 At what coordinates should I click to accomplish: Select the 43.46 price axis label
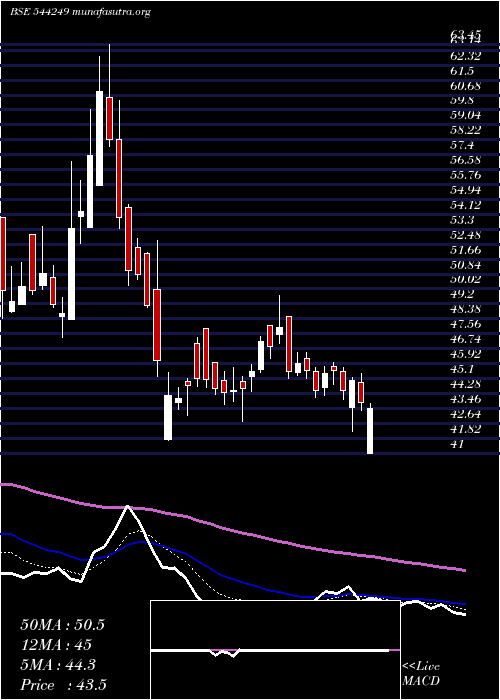[x=466, y=399]
